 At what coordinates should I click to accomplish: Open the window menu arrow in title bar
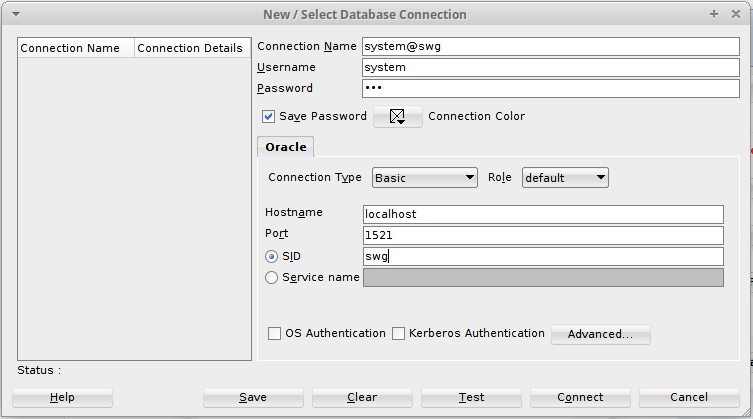(x=16, y=14)
